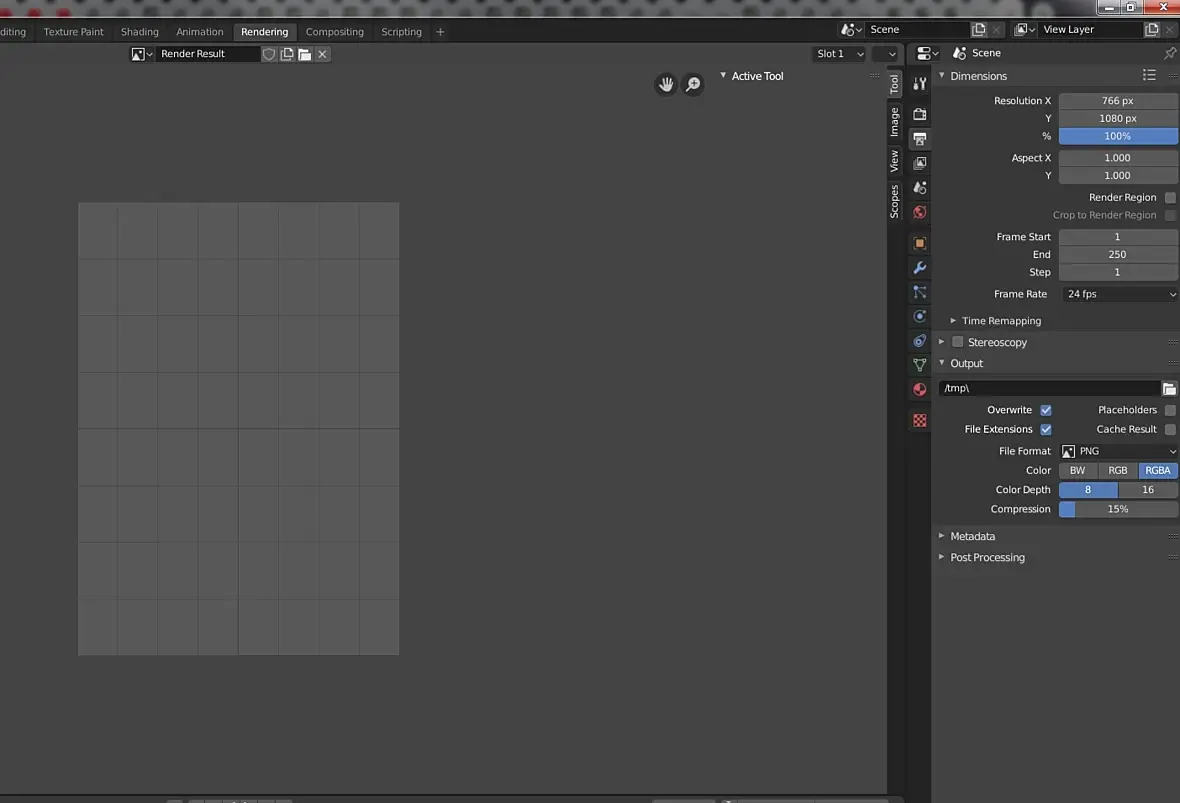The image size is (1180, 803).
Task: Enable the Placeholders checkbox
Action: (1170, 410)
